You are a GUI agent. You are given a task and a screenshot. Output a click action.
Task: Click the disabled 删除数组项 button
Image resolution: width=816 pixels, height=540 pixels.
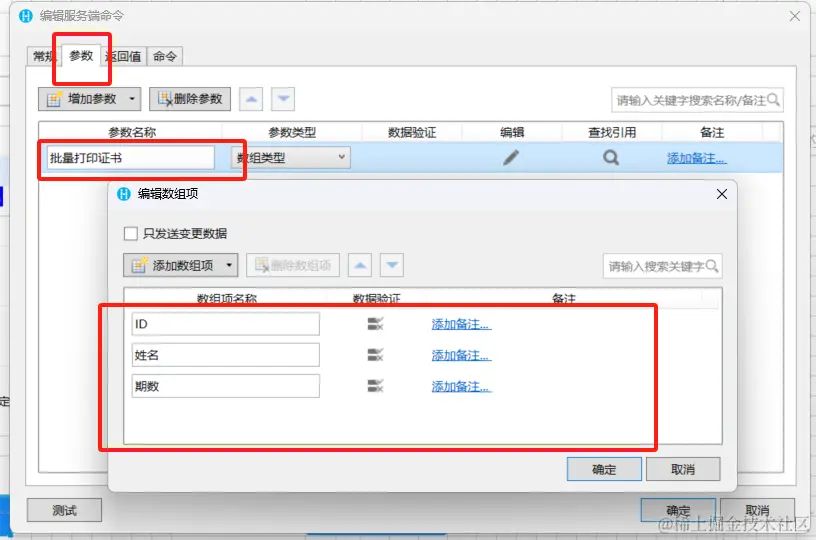(293, 265)
